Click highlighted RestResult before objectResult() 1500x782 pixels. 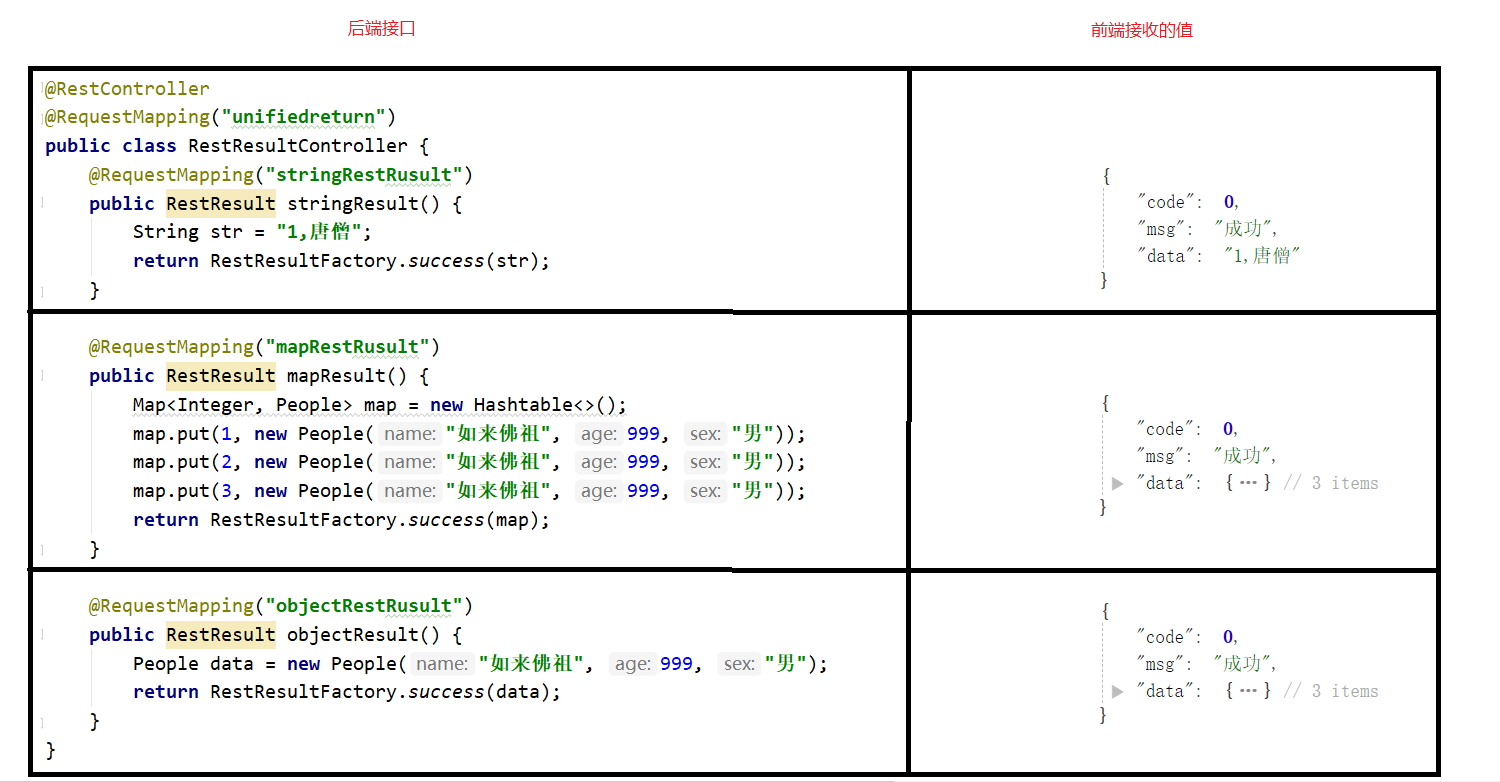[221, 635]
